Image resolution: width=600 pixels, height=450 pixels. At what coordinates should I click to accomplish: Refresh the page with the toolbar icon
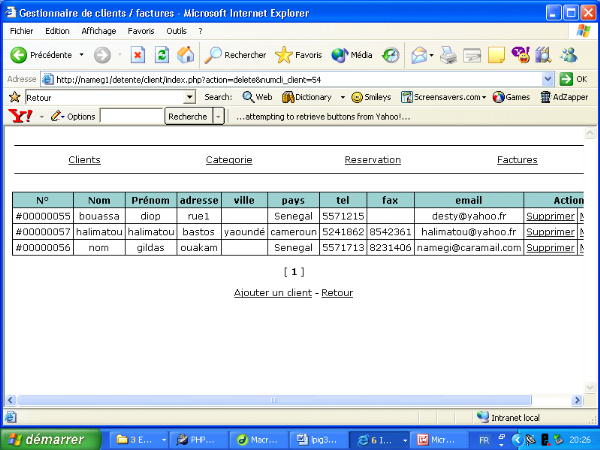click(x=161, y=55)
